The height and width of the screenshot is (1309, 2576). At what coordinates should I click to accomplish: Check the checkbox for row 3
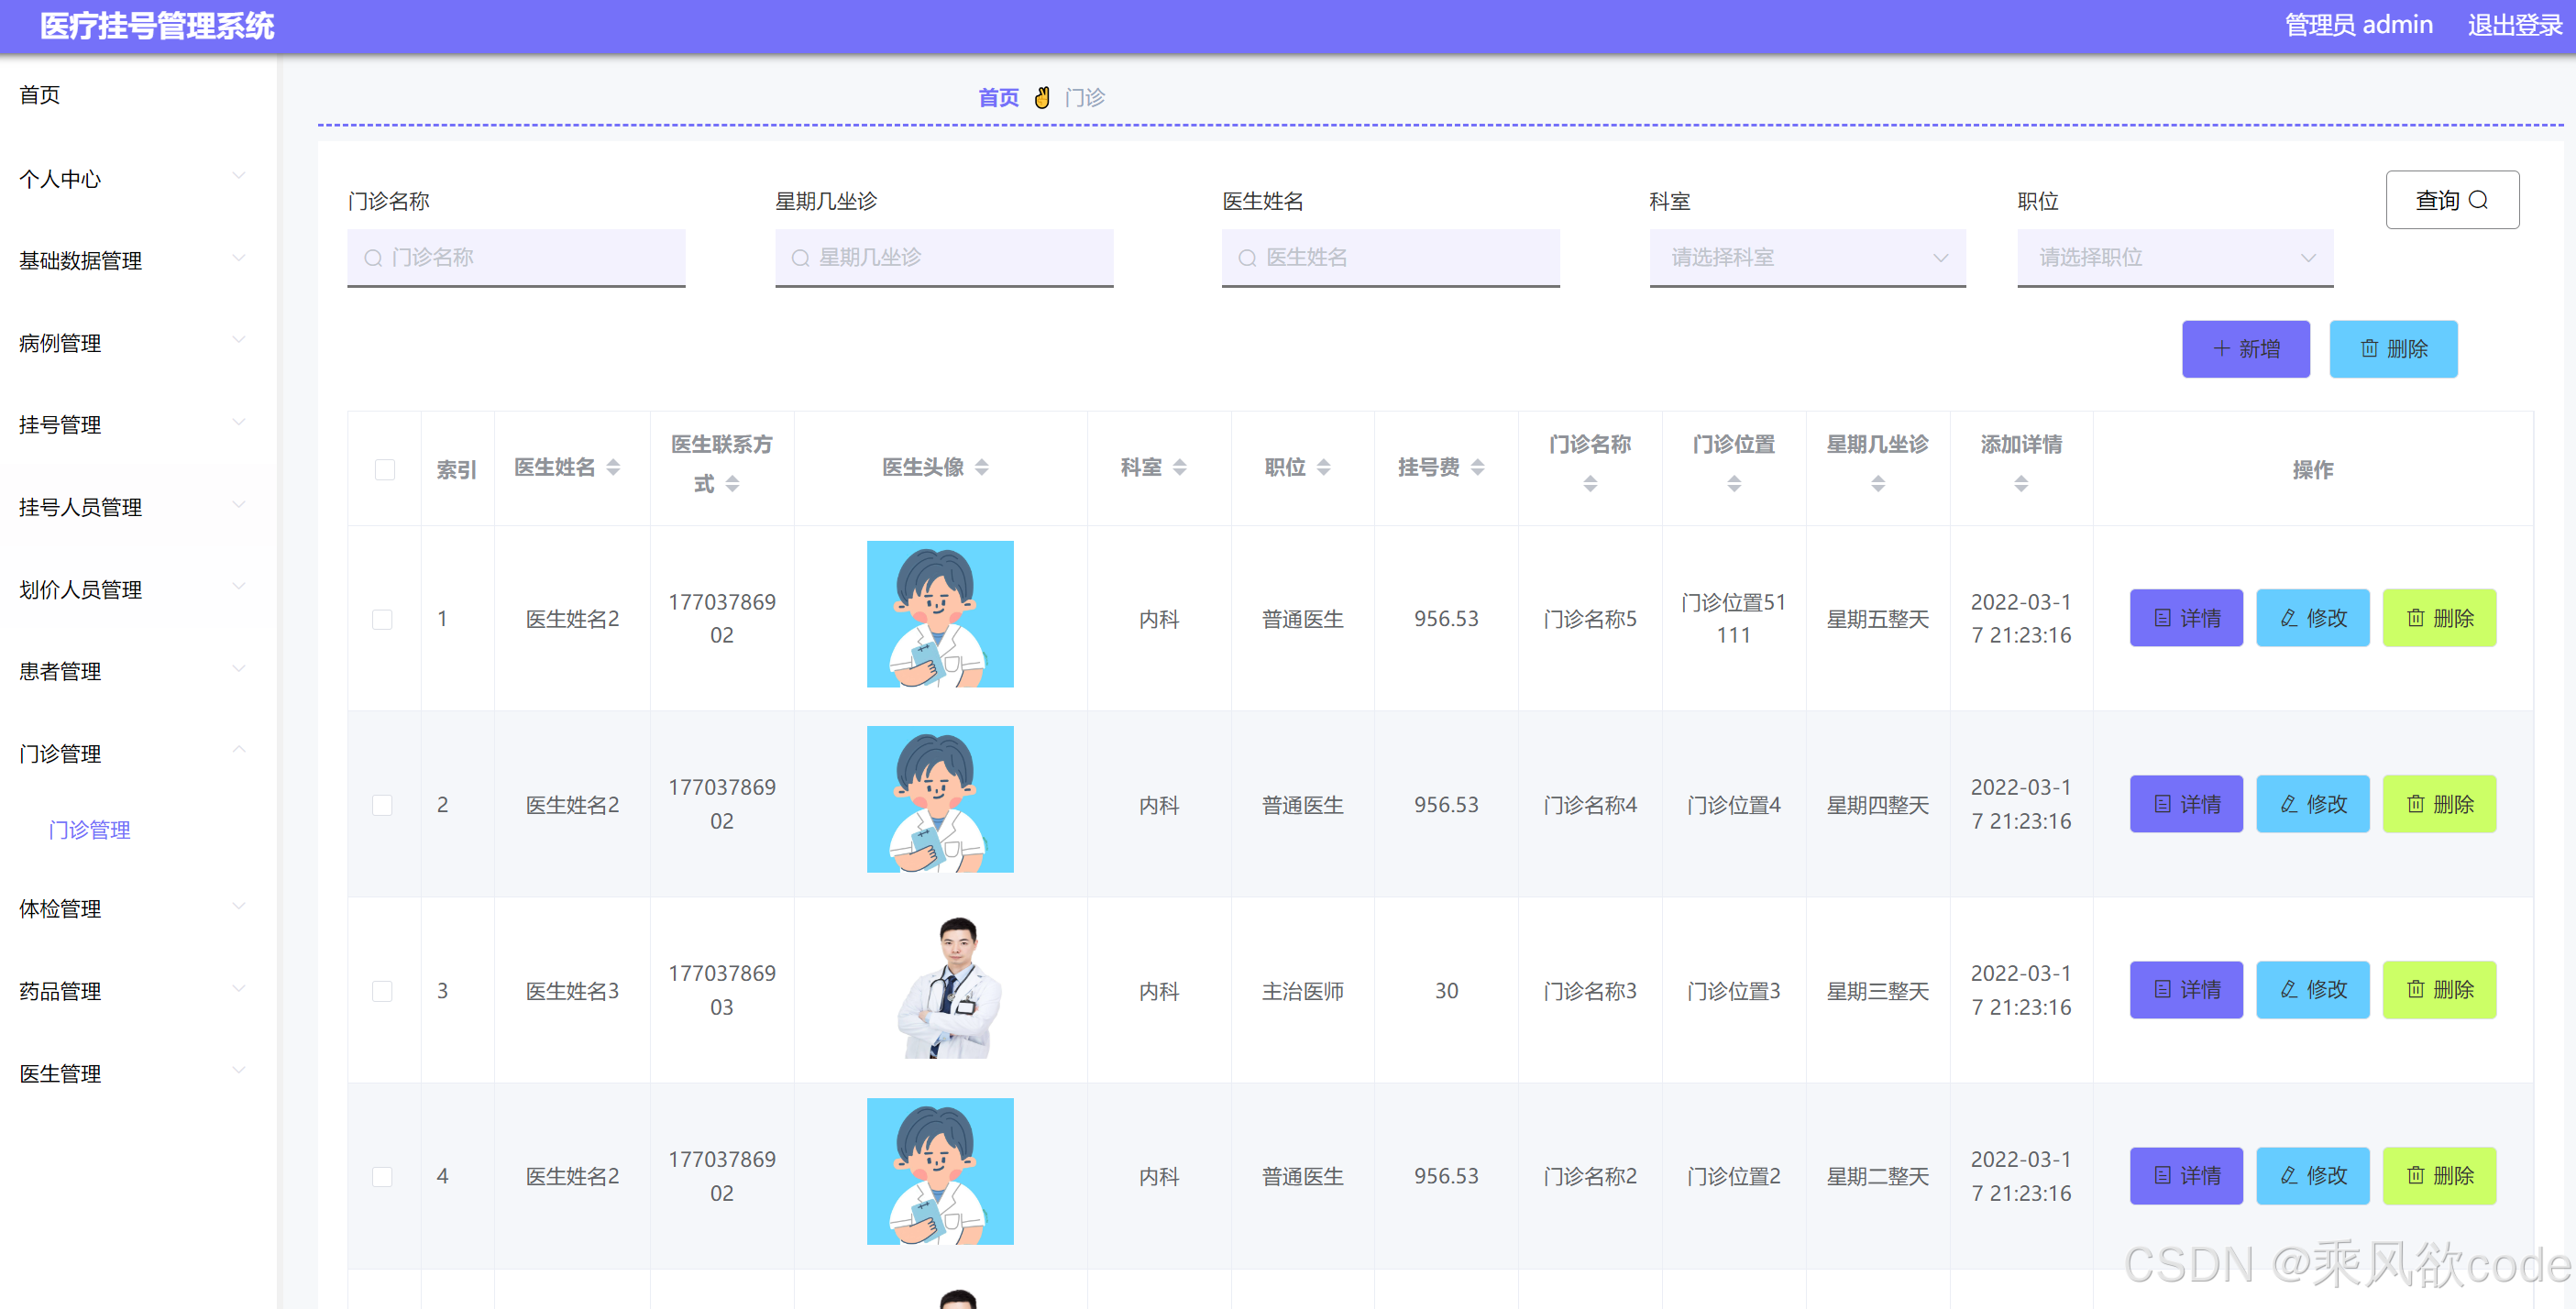pyautogui.click(x=382, y=991)
